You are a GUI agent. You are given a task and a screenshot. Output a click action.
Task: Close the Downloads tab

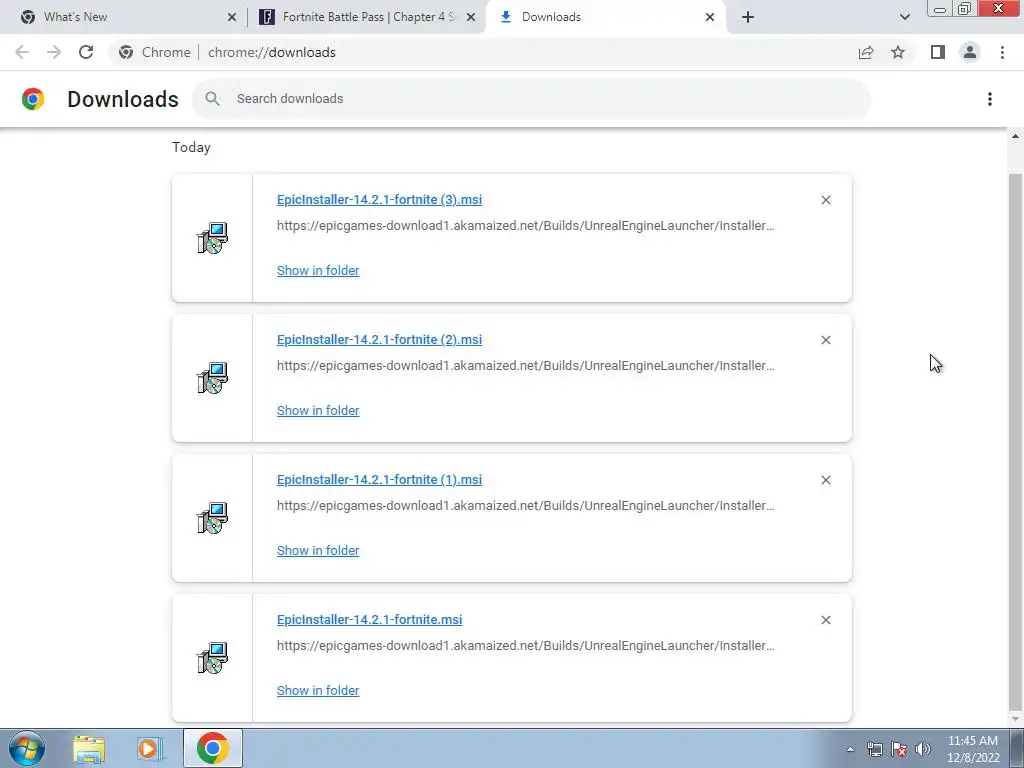[710, 17]
